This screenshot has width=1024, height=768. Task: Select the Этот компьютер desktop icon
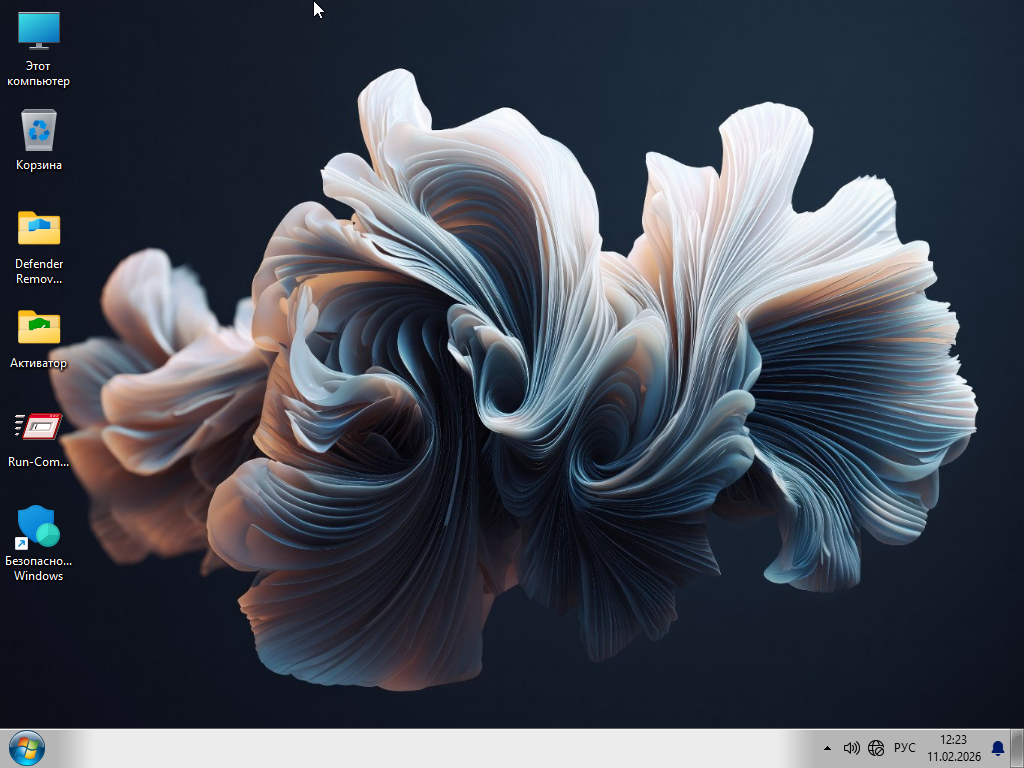[x=39, y=30]
